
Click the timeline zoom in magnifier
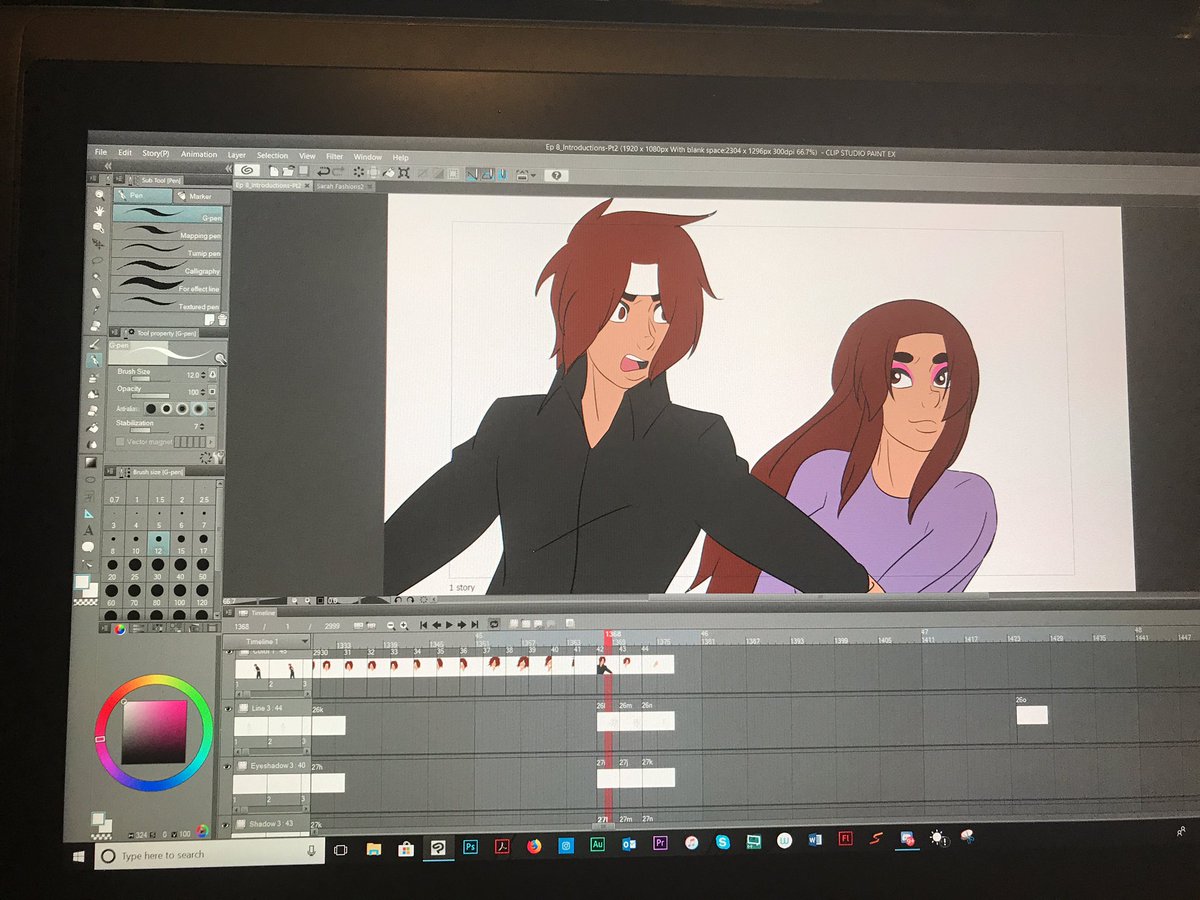[x=405, y=624]
